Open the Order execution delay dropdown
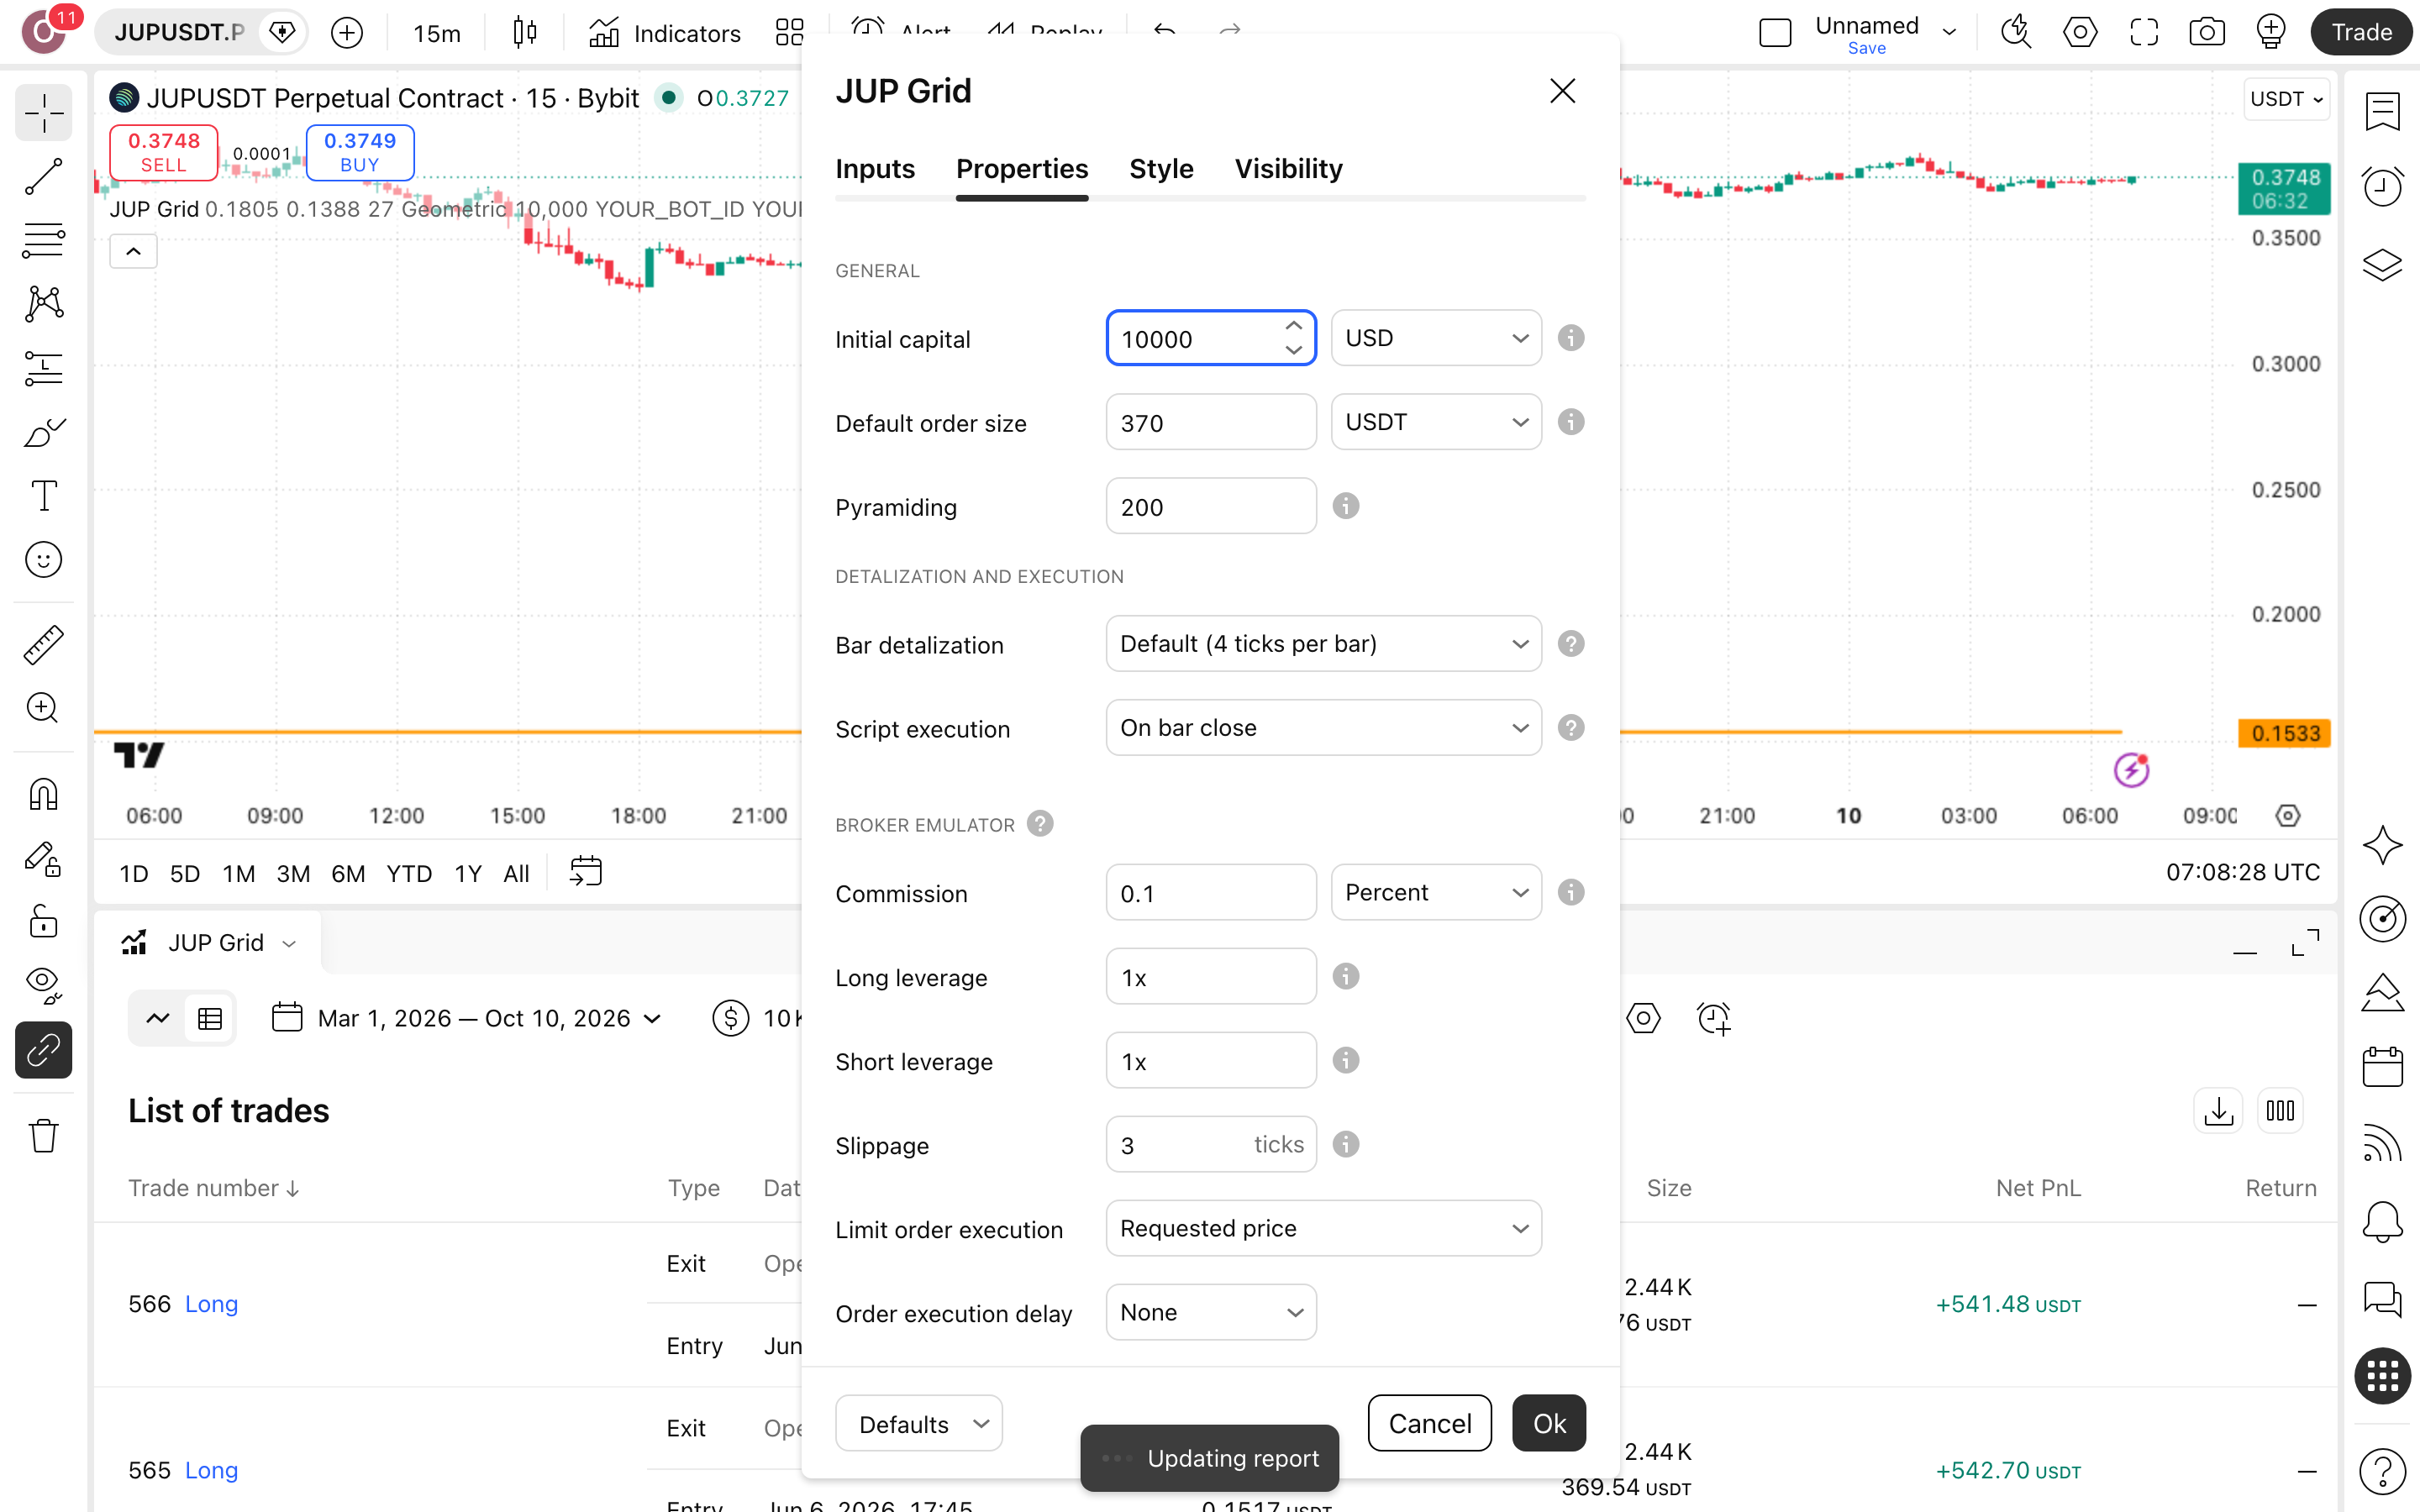This screenshot has height=1512, width=2420. (x=1211, y=1312)
